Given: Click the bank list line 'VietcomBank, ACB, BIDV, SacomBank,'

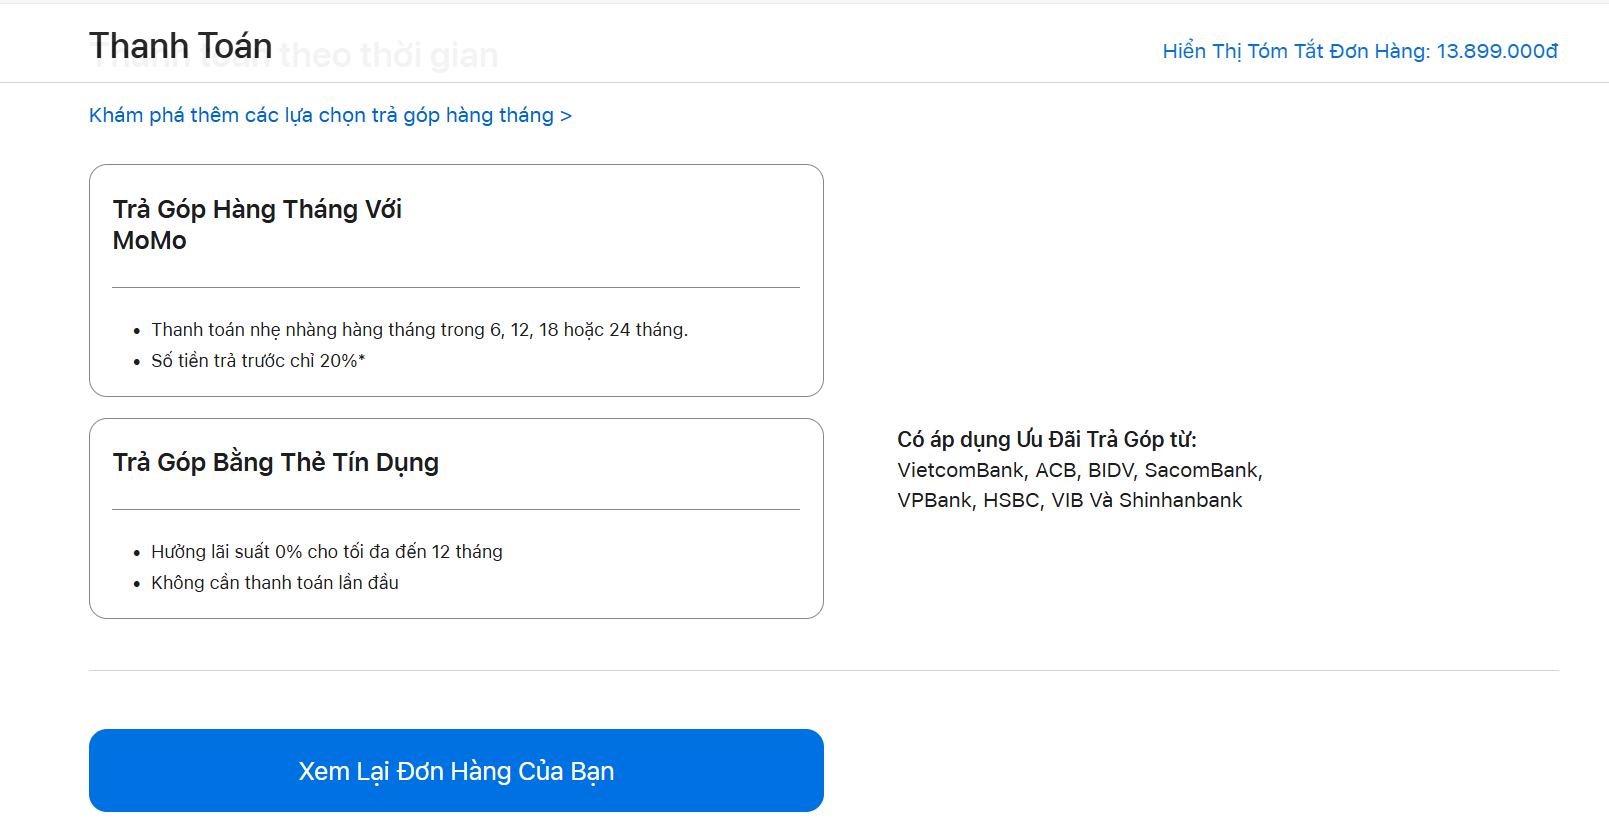Looking at the screenshot, I should (x=1080, y=470).
